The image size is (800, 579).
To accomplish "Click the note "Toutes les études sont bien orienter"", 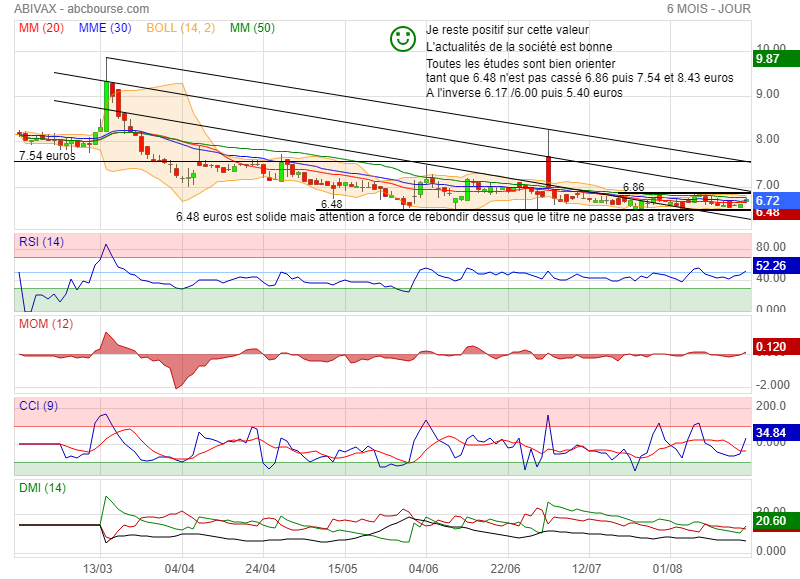I will pos(520,64).
